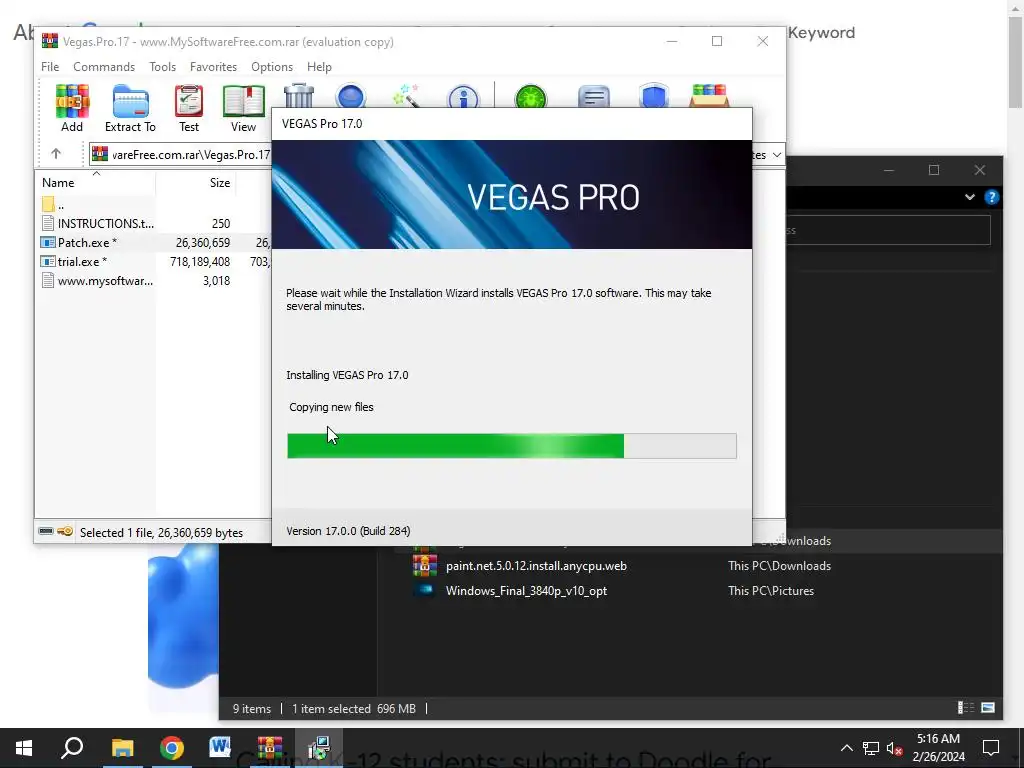Select paint.net.5.0.12.install.anycpu.web in File Explorer
Viewport: 1024px width, 768px height.
(536, 566)
